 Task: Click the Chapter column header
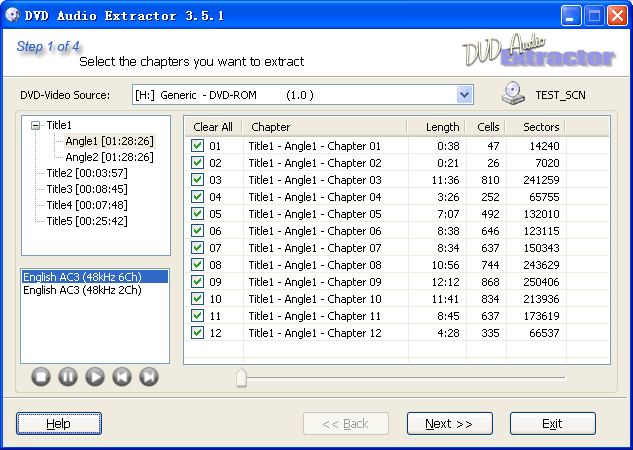[325, 127]
